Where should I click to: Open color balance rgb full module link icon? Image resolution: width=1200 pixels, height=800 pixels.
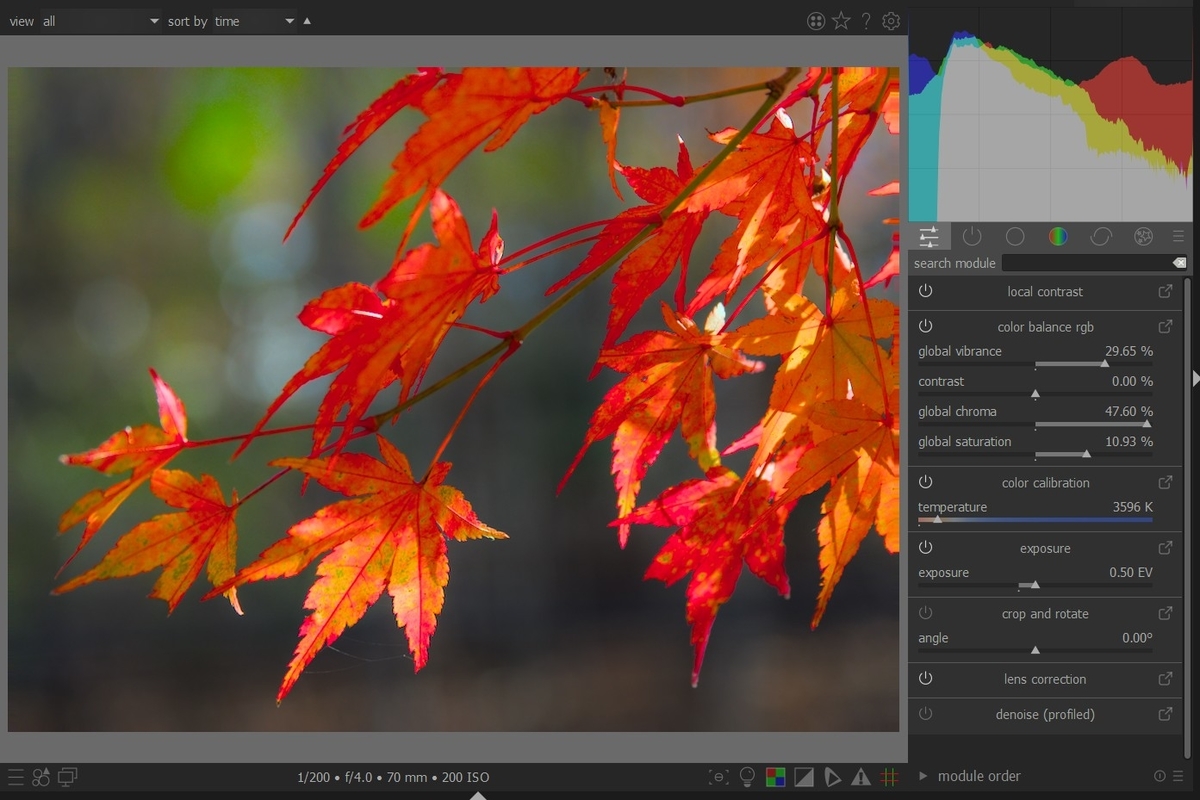pyautogui.click(x=1165, y=326)
